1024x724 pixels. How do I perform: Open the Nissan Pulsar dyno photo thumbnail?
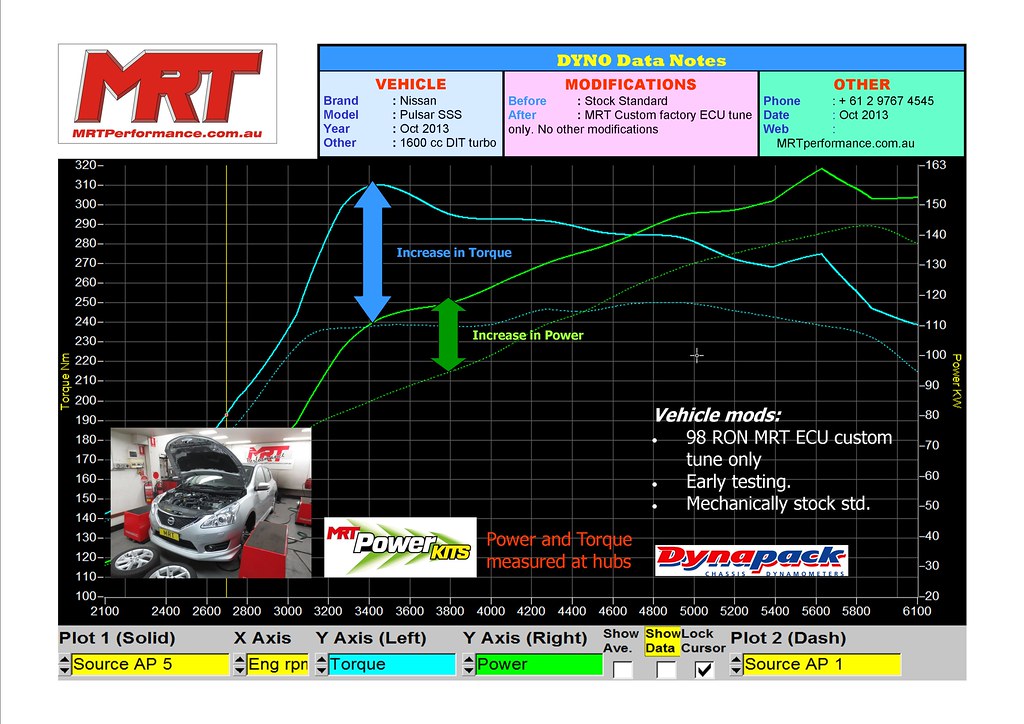(211, 503)
